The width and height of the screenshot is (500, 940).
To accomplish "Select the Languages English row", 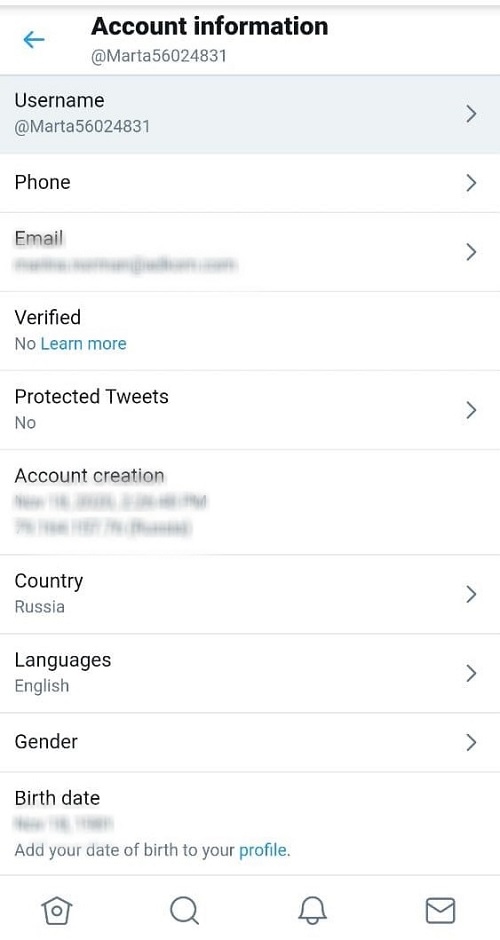I will click(250, 673).
